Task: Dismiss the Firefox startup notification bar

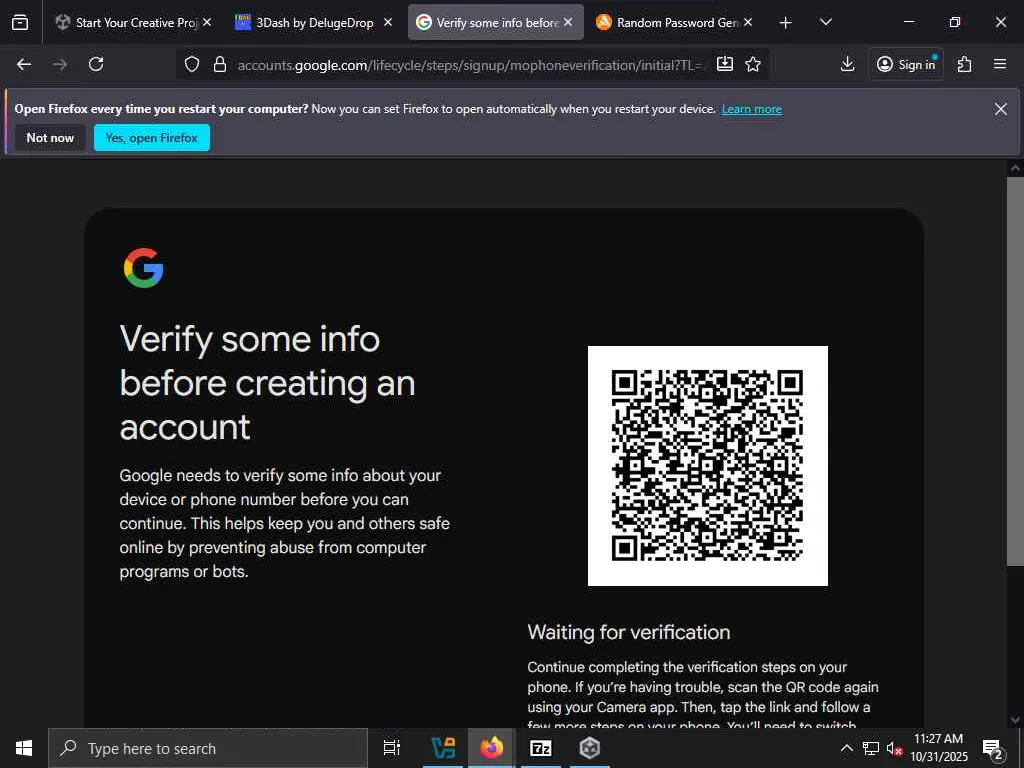Action: click(x=1000, y=109)
